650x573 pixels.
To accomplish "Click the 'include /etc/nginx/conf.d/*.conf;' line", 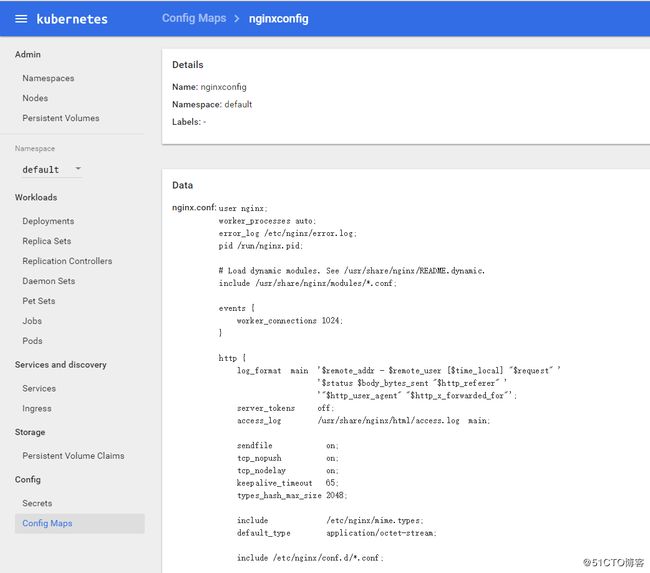I will coord(310,558).
